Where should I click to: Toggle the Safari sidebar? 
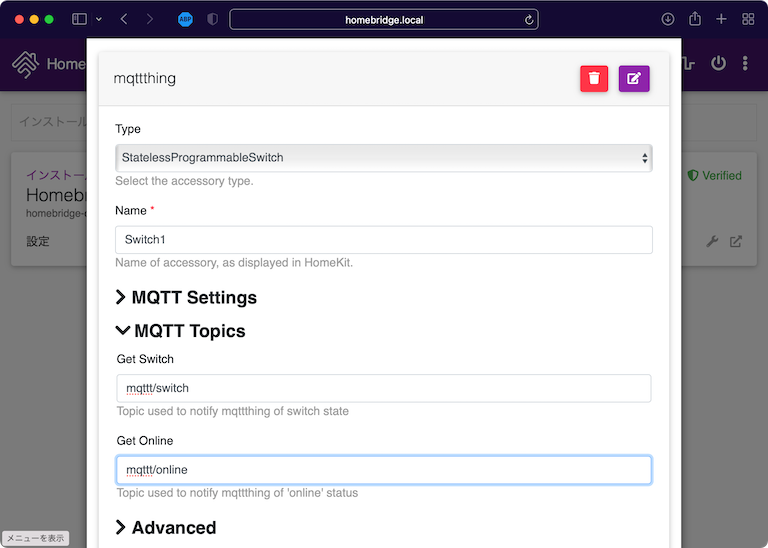79,19
